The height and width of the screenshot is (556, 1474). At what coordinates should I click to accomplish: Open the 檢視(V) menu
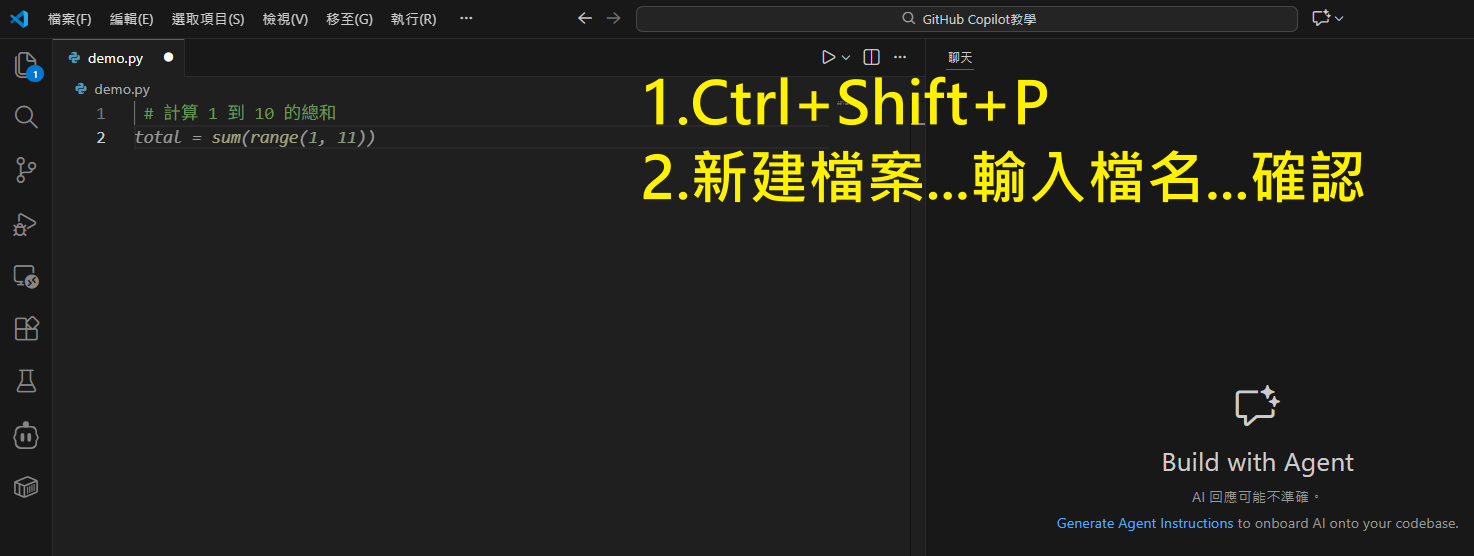pos(285,19)
